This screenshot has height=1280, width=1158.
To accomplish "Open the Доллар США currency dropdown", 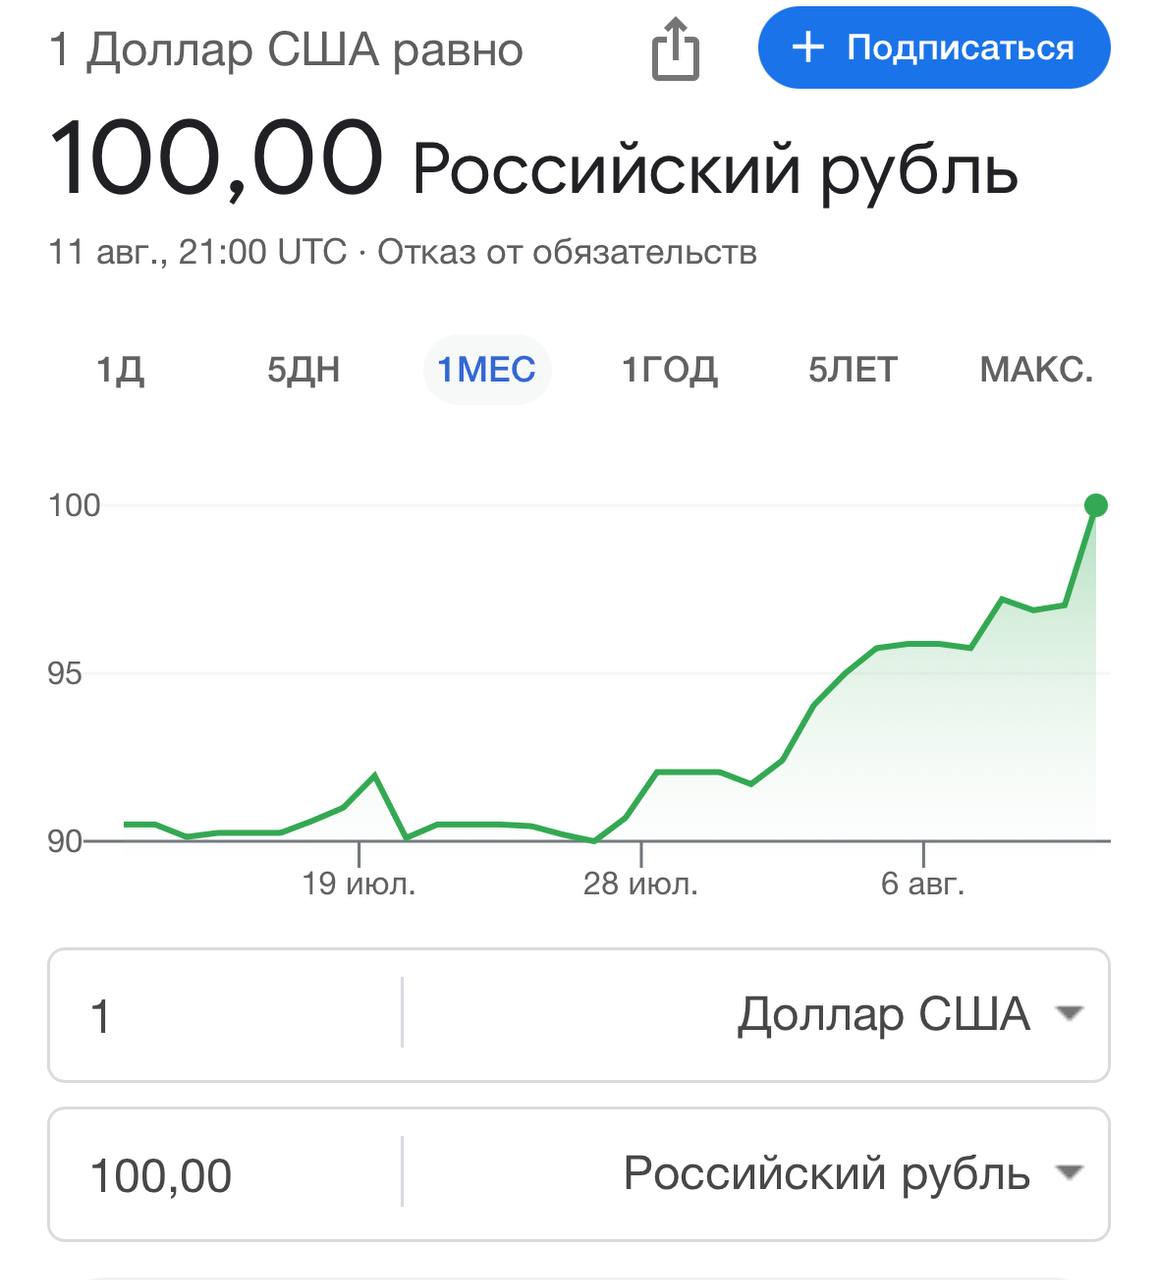I will coord(883,1014).
